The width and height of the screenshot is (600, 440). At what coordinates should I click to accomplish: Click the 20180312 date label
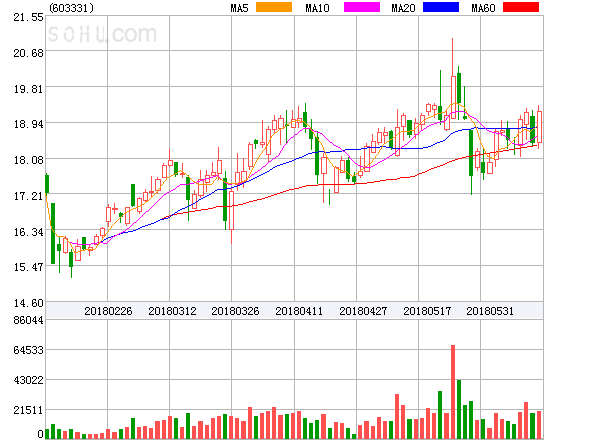tap(172, 311)
